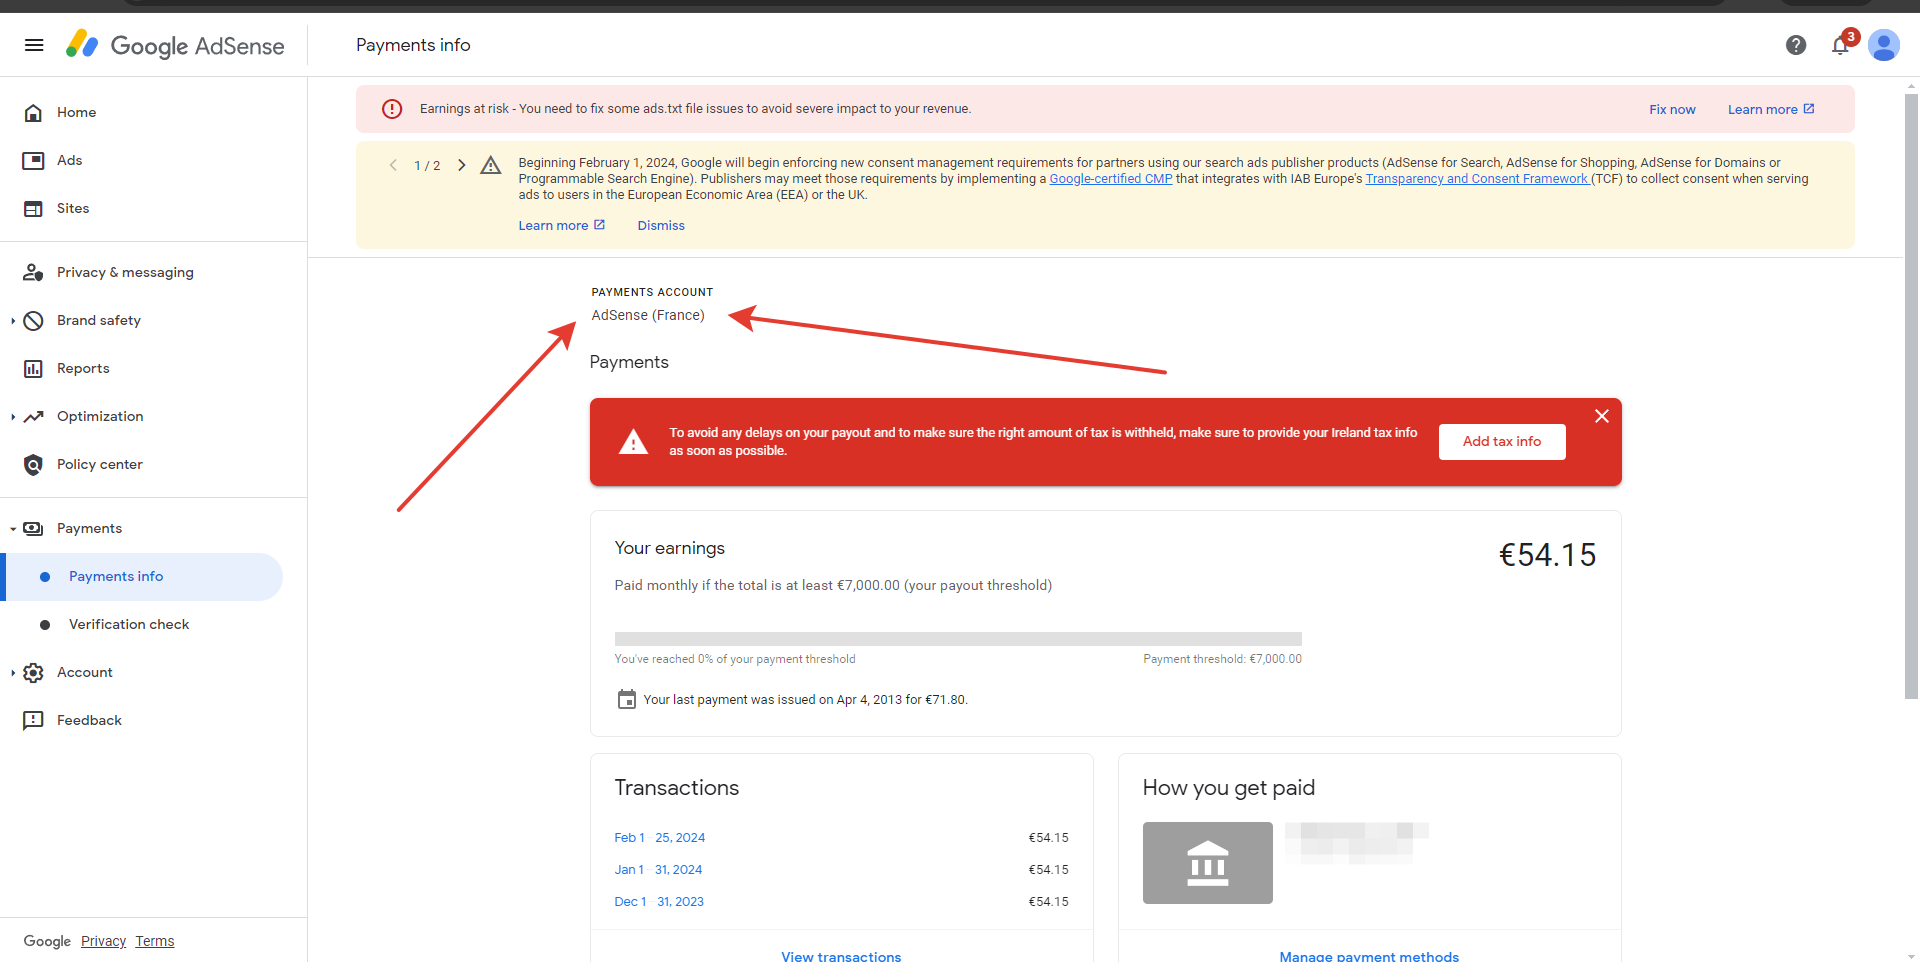Dismiss the consent requirements notice
Image resolution: width=1920 pixels, height=962 pixels.
661,225
